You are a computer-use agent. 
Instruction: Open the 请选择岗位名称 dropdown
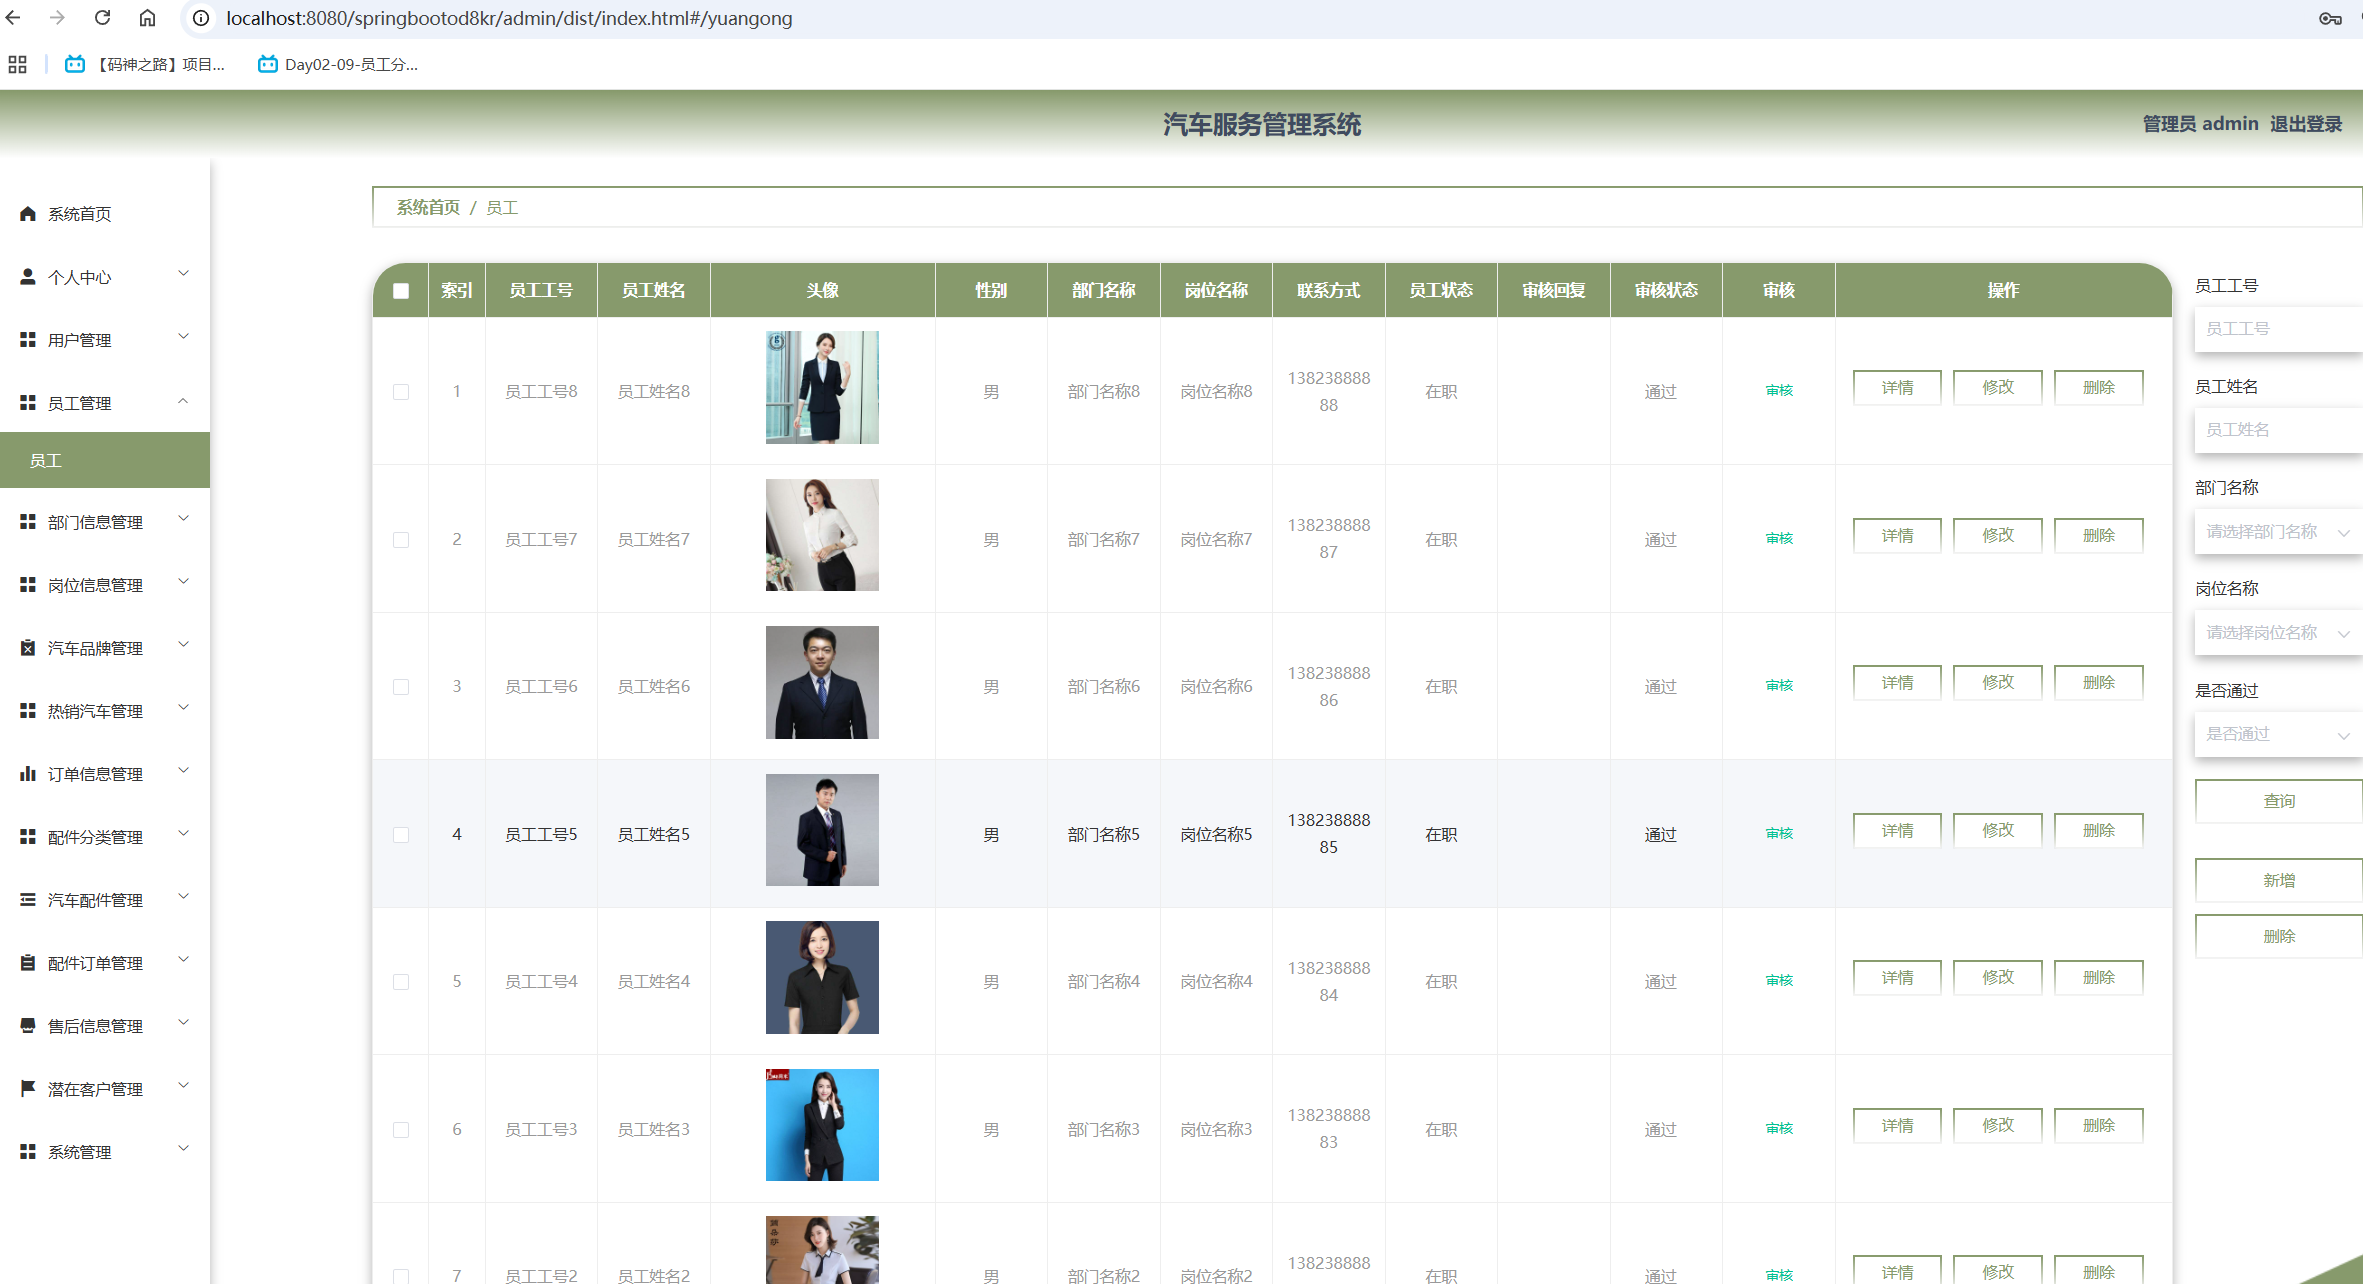[2278, 633]
